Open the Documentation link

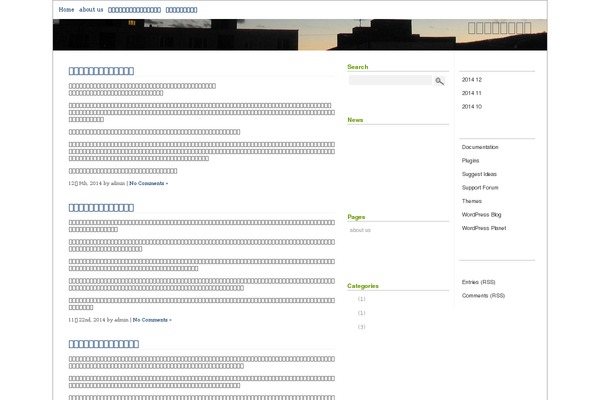pos(480,147)
